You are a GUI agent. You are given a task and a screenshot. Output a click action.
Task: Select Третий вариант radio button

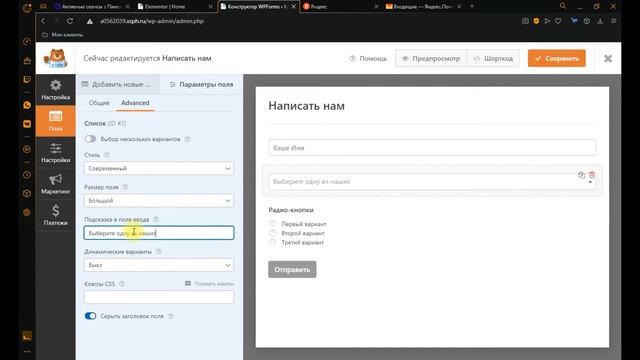tap(272, 242)
